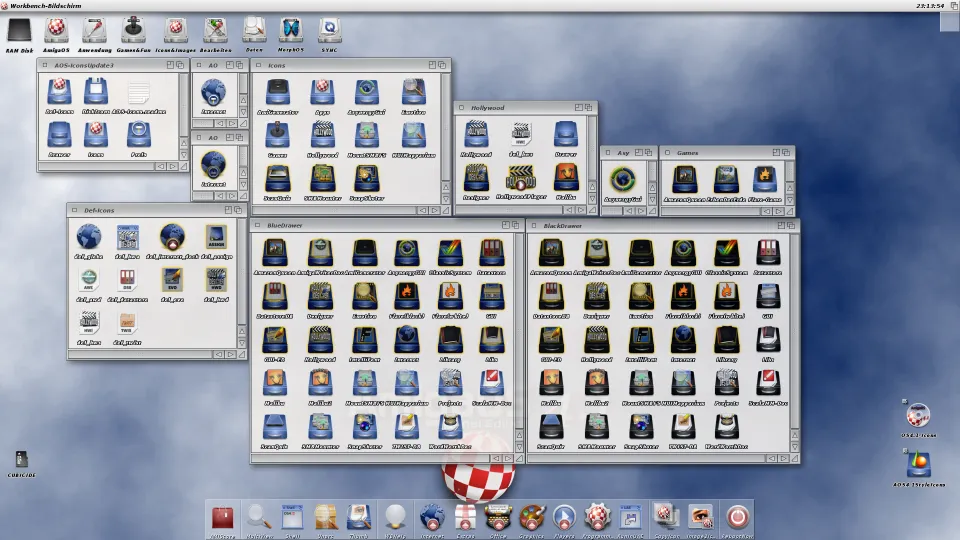Viewport: 960px width, 540px height.
Task: Click the red power icon in dock
Action: (738, 516)
